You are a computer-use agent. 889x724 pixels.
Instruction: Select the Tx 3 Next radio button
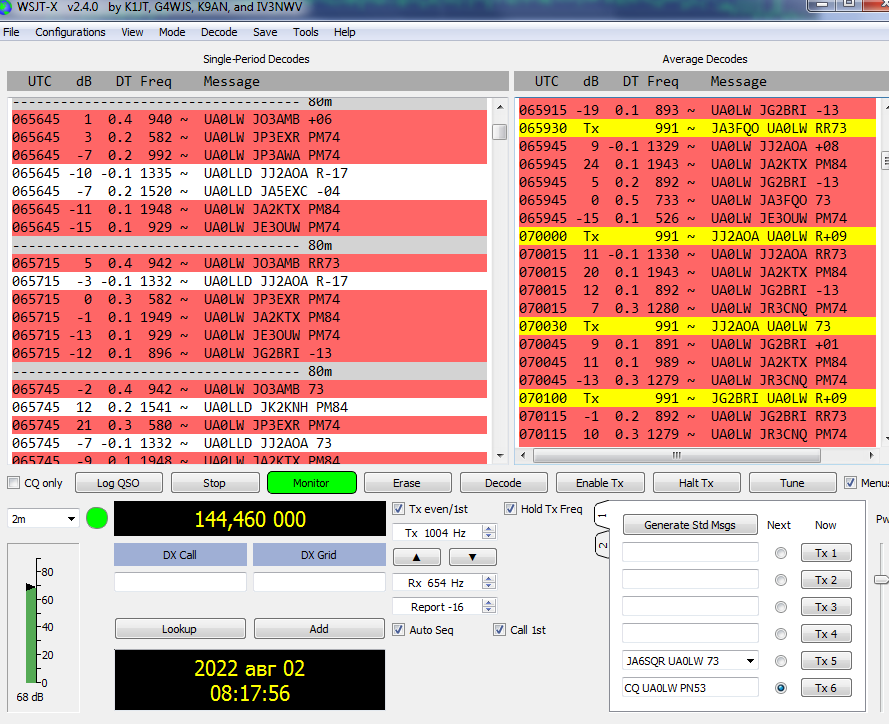[781, 607]
